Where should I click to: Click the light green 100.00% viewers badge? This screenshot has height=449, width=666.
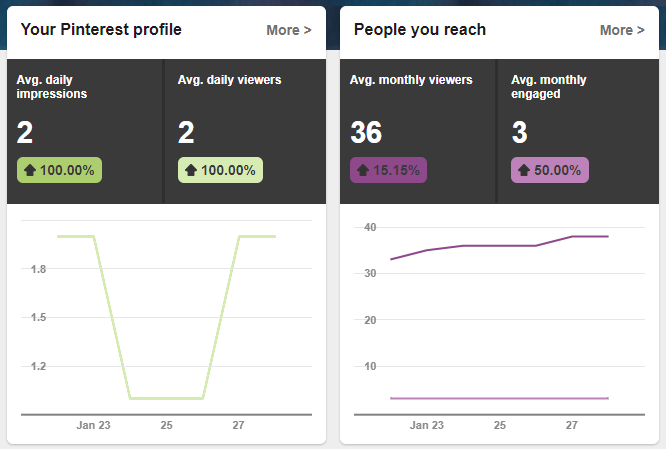click(x=221, y=170)
